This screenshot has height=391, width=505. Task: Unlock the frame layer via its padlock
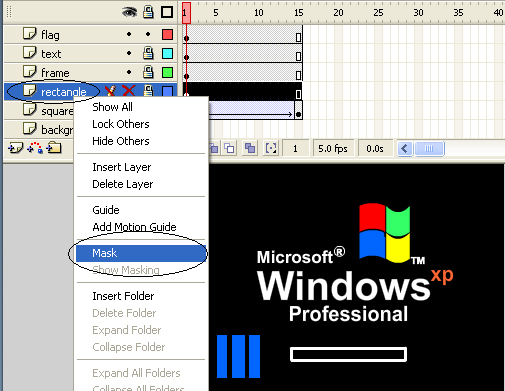pyautogui.click(x=148, y=72)
